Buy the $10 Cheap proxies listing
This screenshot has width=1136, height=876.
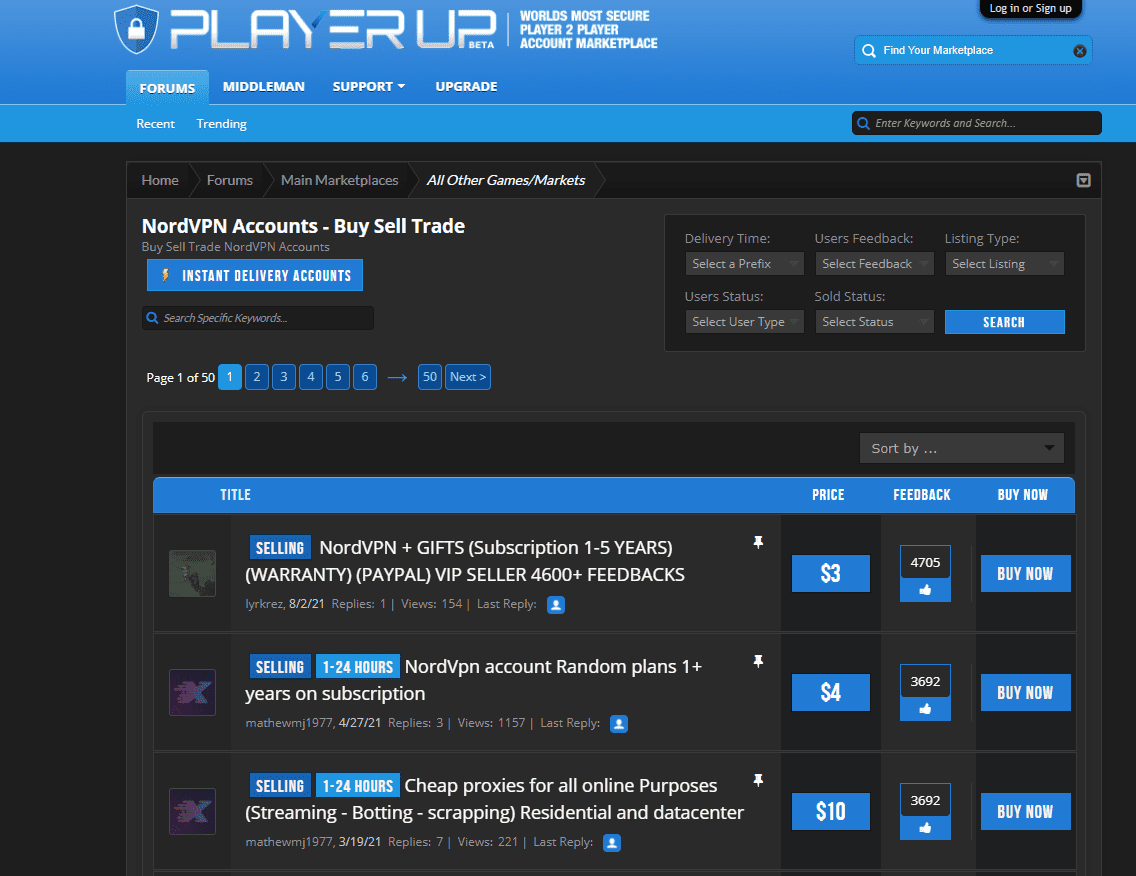pyautogui.click(x=1025, y=812)
